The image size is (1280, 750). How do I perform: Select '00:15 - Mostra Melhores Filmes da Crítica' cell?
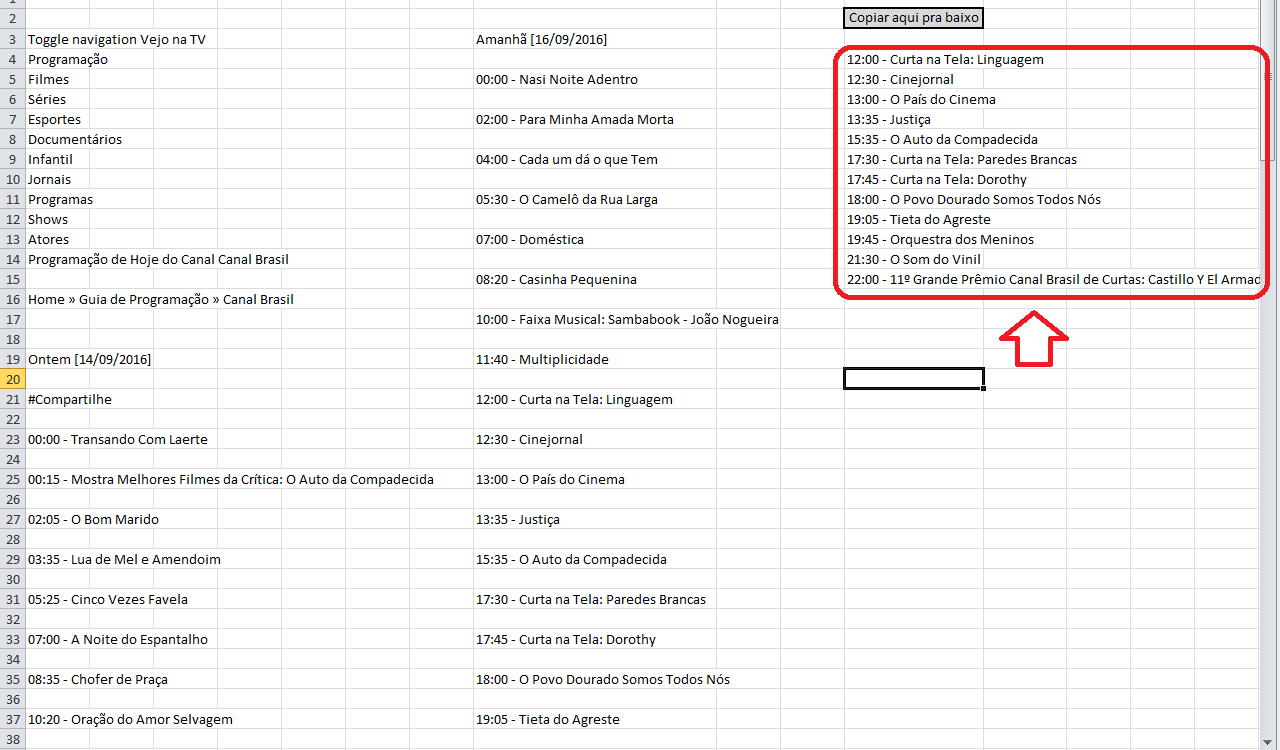(x=231, y=479)
